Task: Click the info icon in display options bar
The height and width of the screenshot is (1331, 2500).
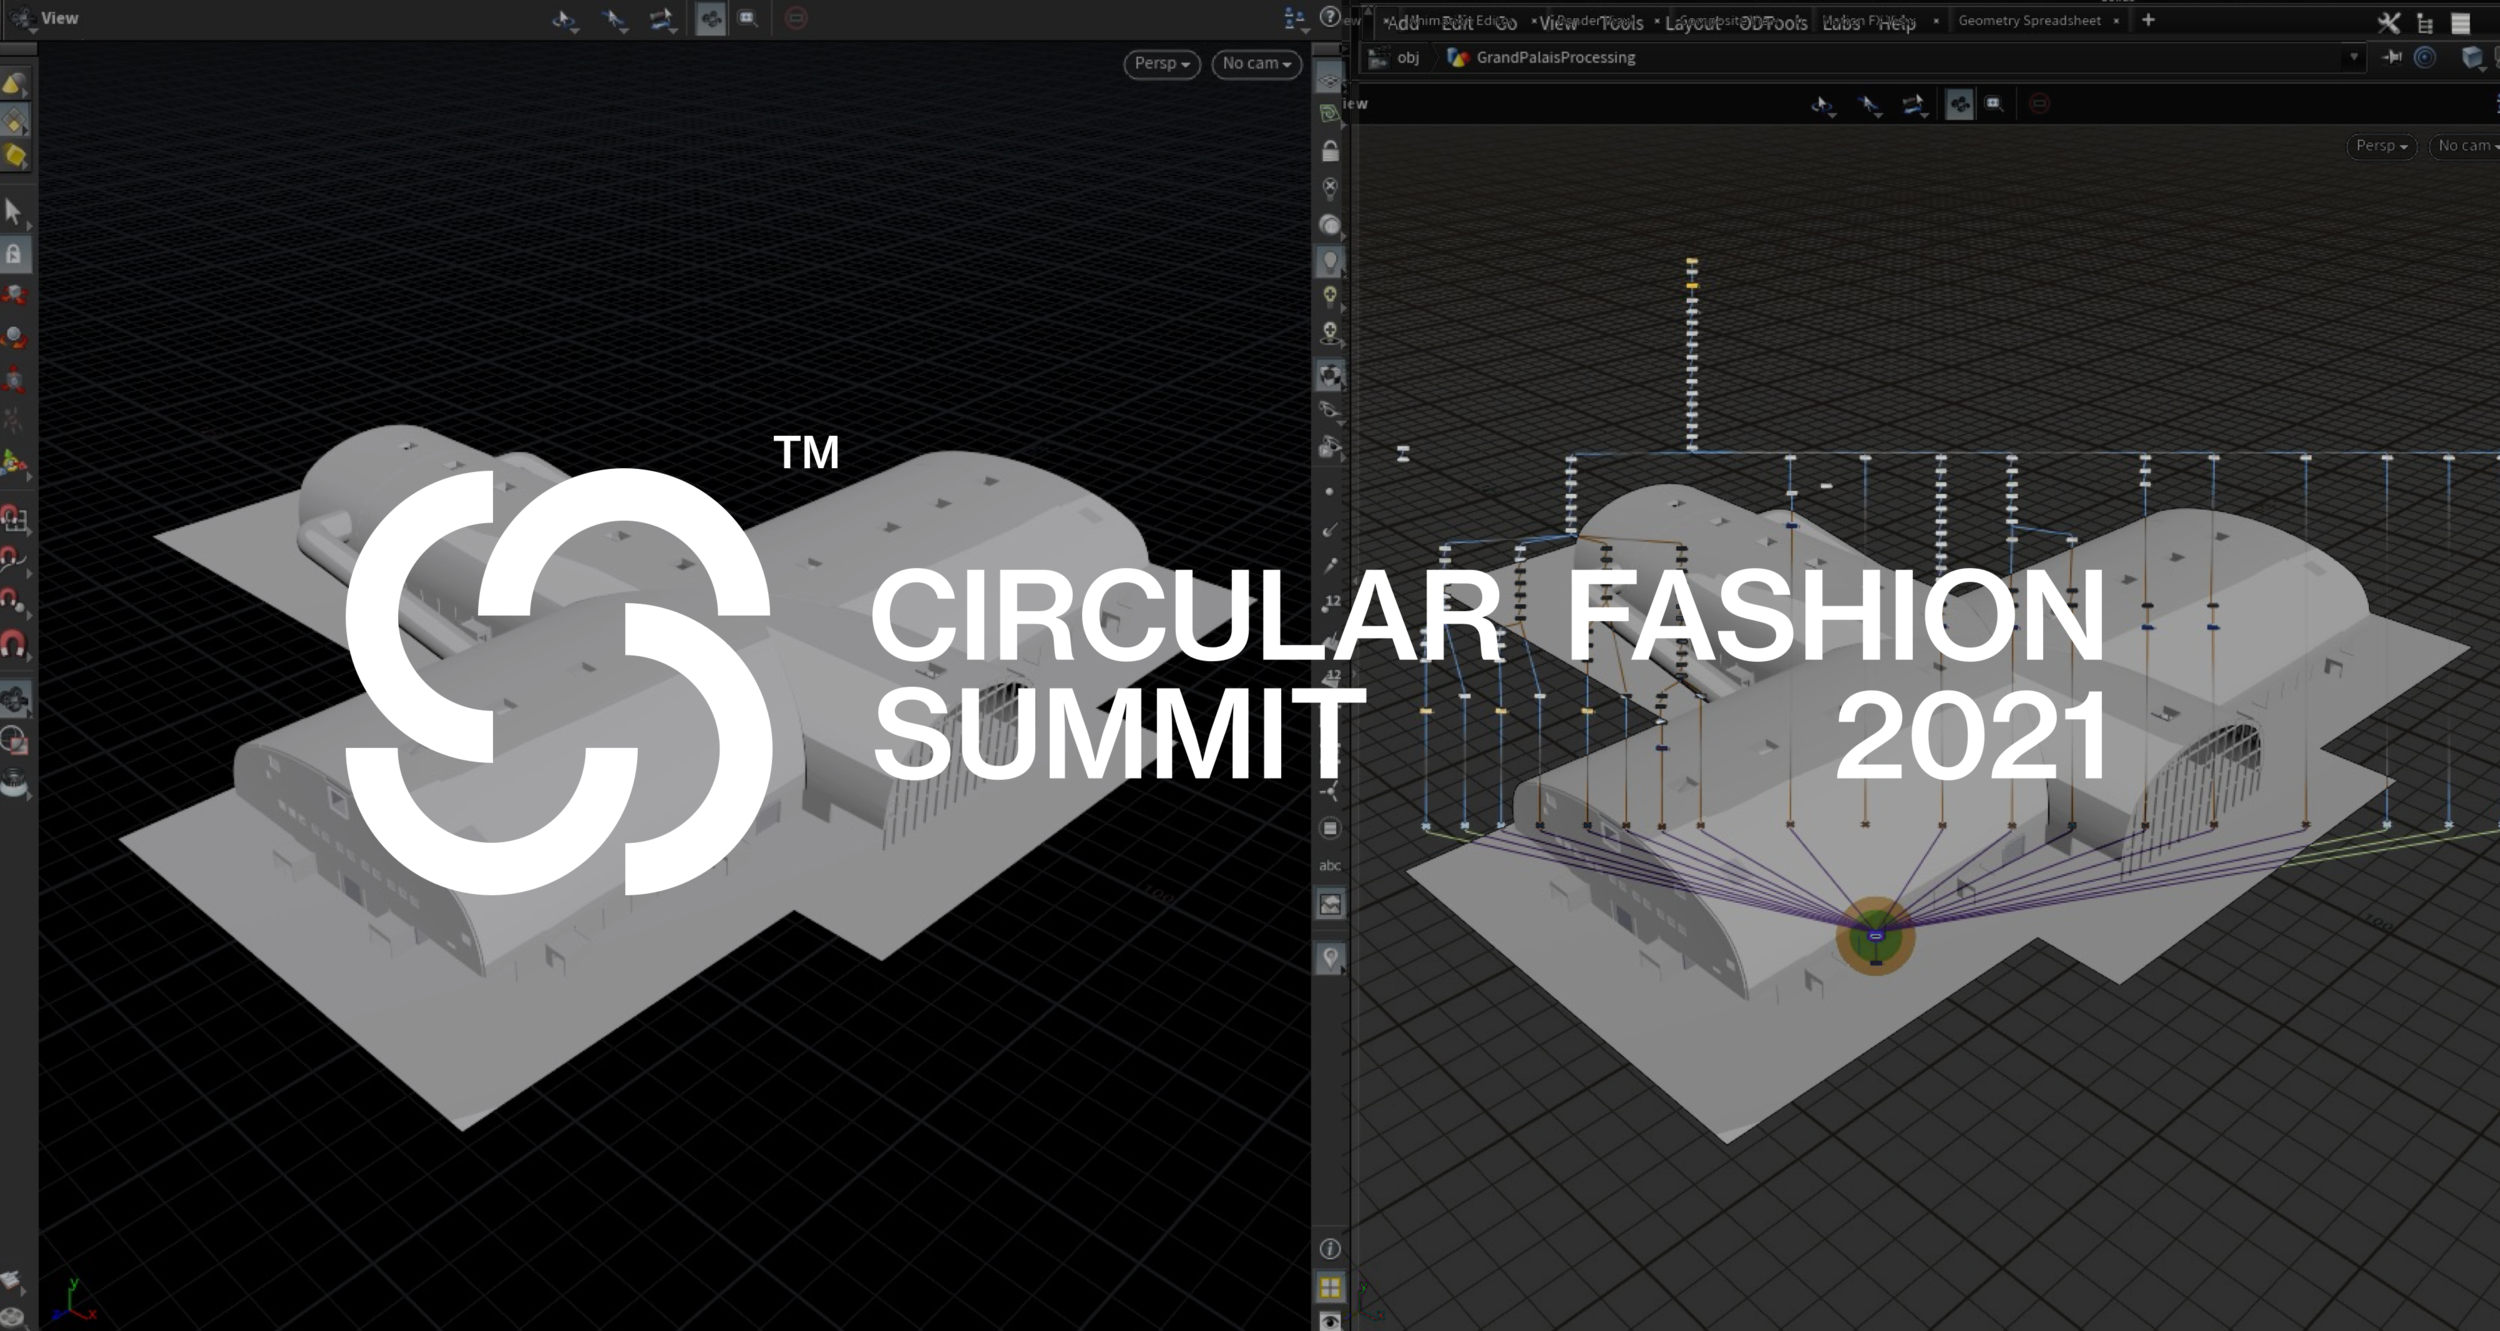Action: (x=1330, y=1249)
